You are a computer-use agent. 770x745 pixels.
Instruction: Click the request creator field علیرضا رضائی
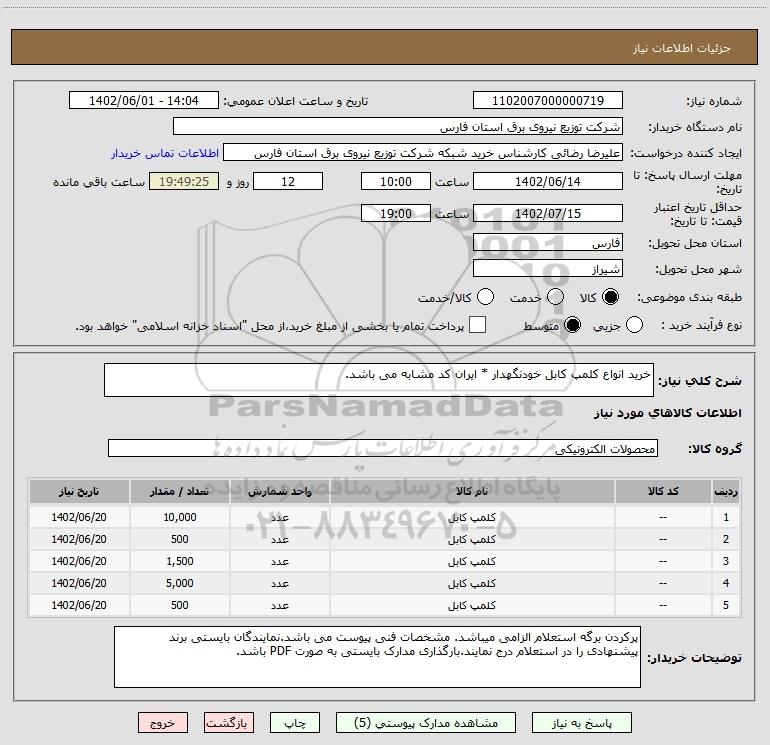click(423, 153)
